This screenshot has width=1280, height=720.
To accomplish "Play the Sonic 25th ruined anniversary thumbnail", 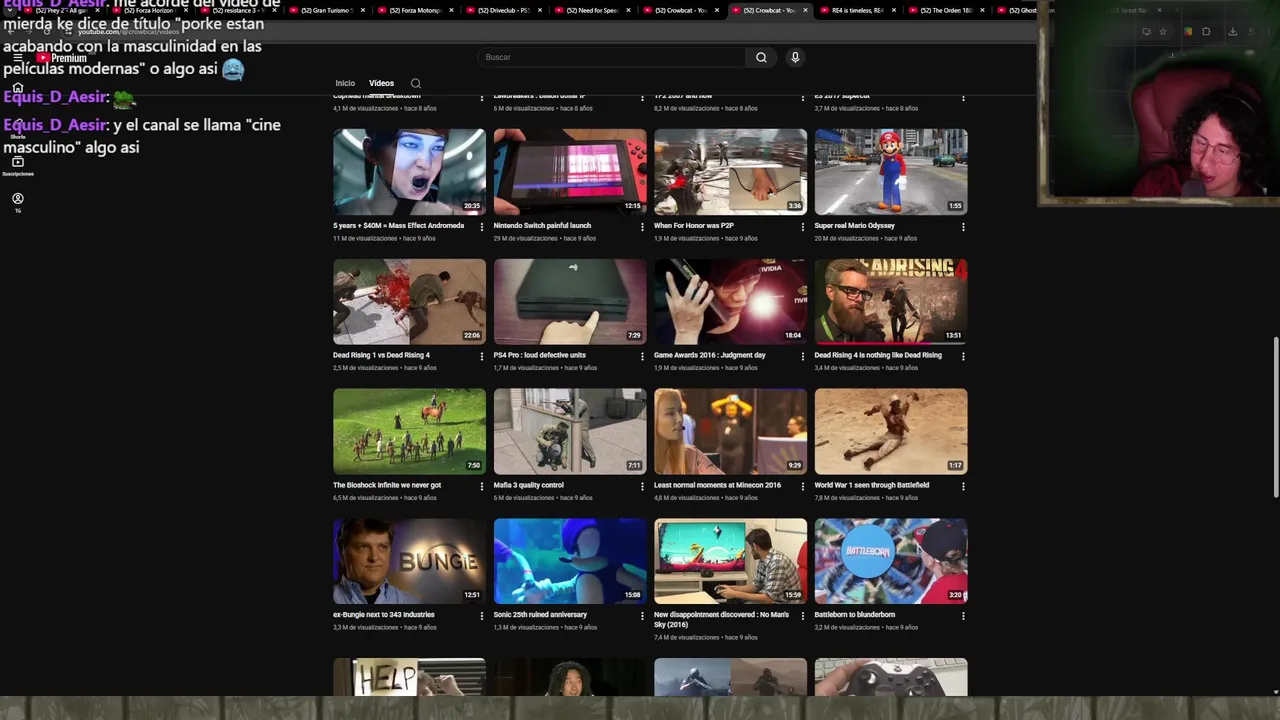I will [x=570, y=561].
